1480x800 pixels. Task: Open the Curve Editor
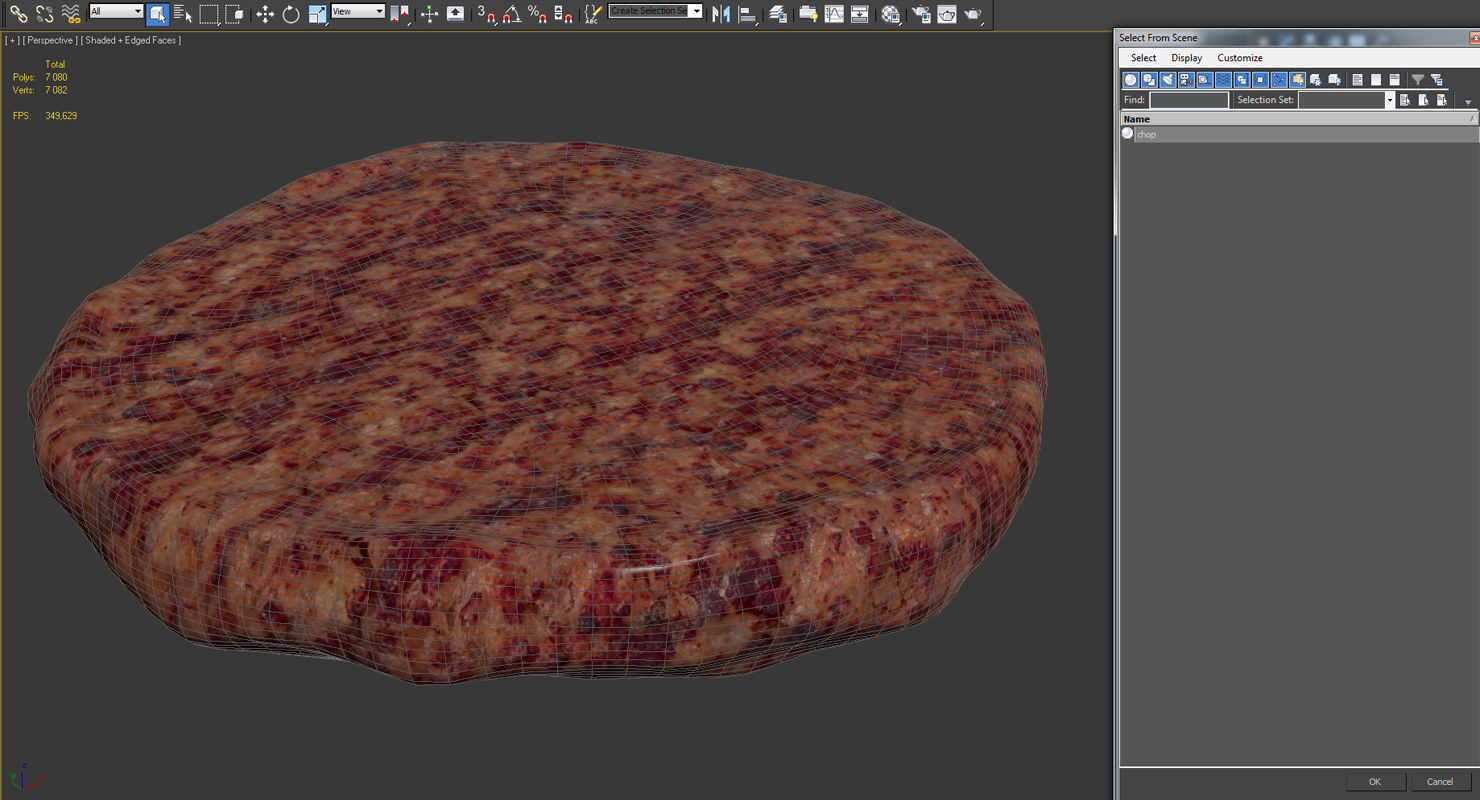(834, 14)
